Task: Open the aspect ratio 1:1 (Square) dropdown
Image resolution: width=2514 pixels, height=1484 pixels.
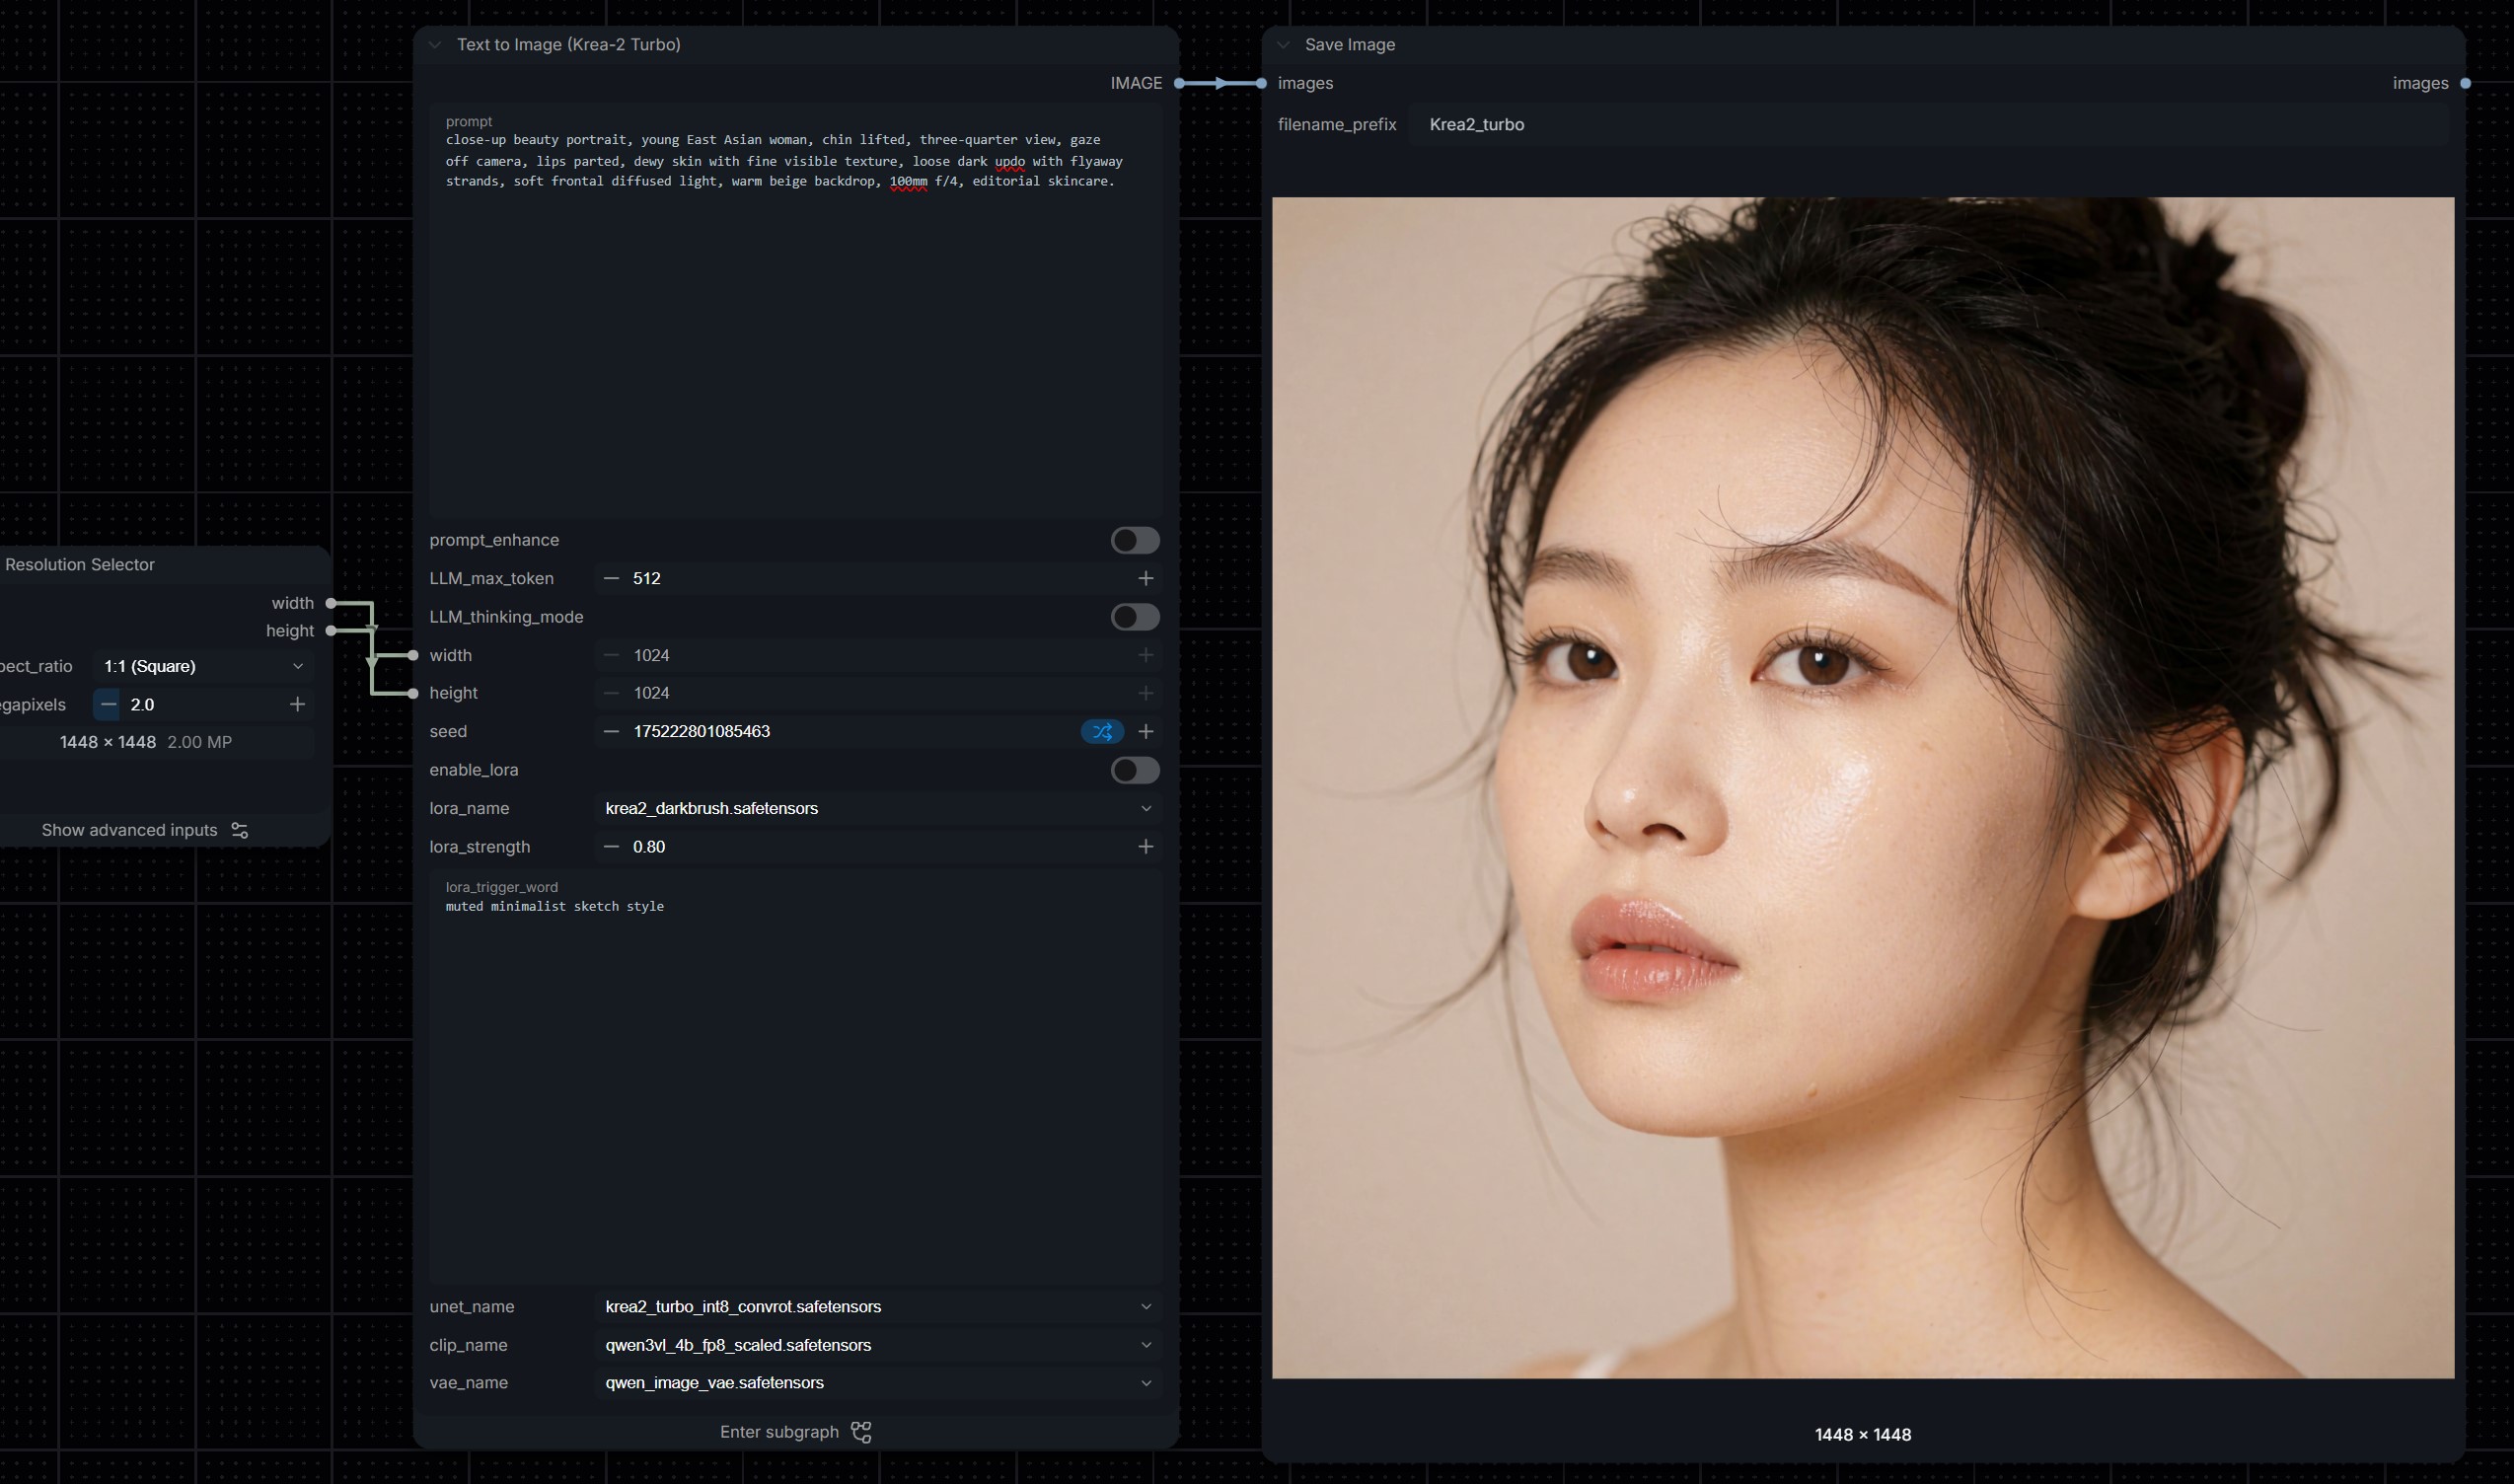Action: coord(203,667)
